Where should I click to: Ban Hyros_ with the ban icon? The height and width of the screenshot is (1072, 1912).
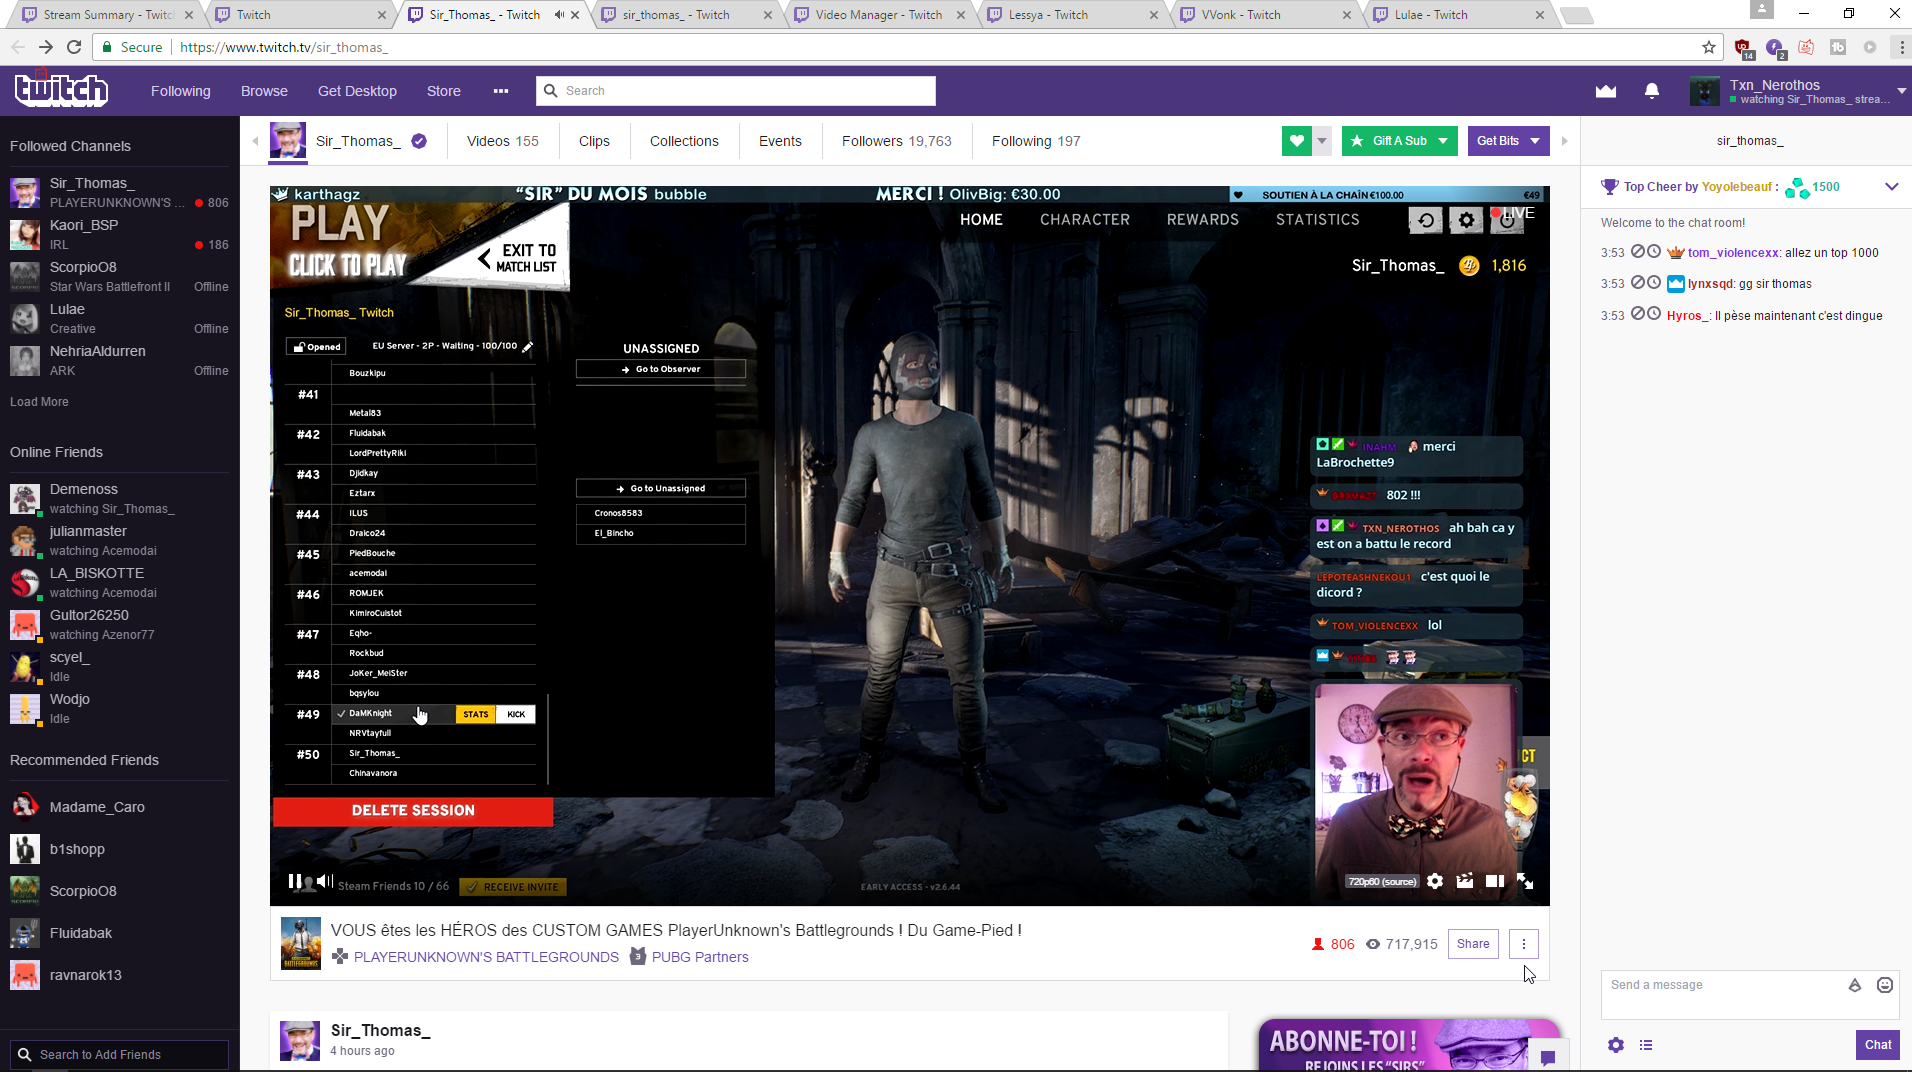tap(1638, 314)
